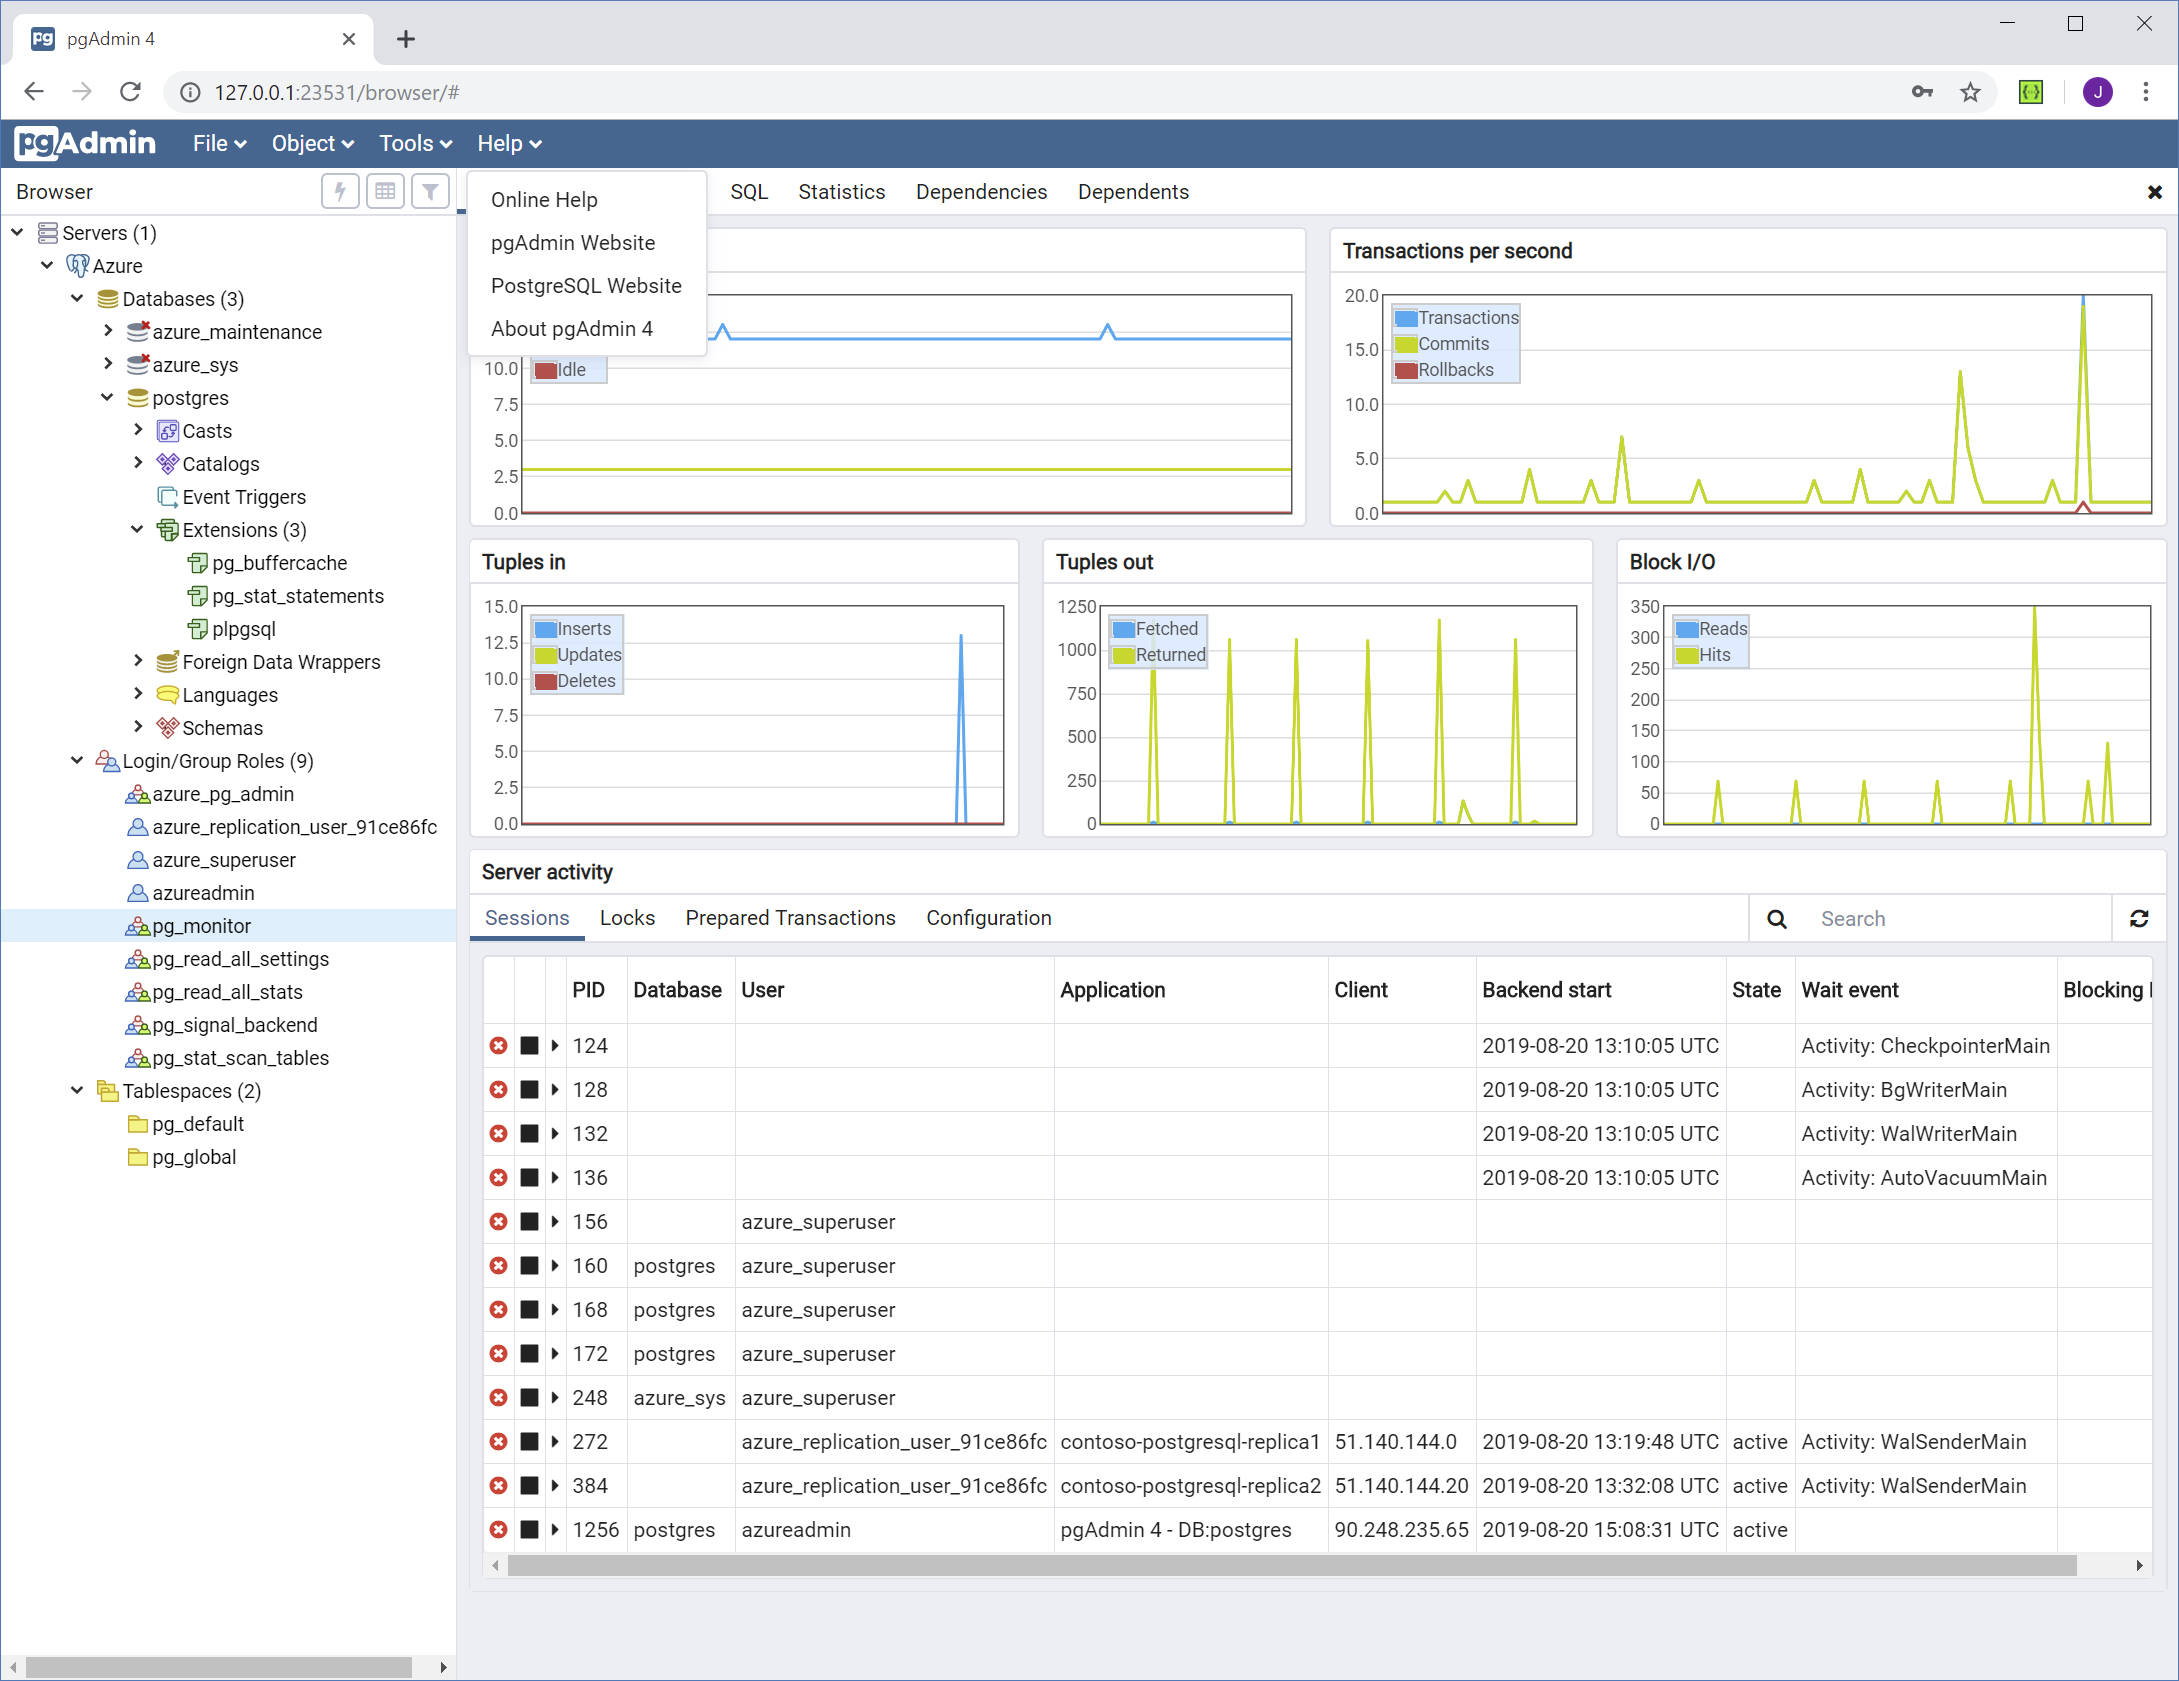Click PostgreSQL Website in the Help menu

[x=585, y=285]
